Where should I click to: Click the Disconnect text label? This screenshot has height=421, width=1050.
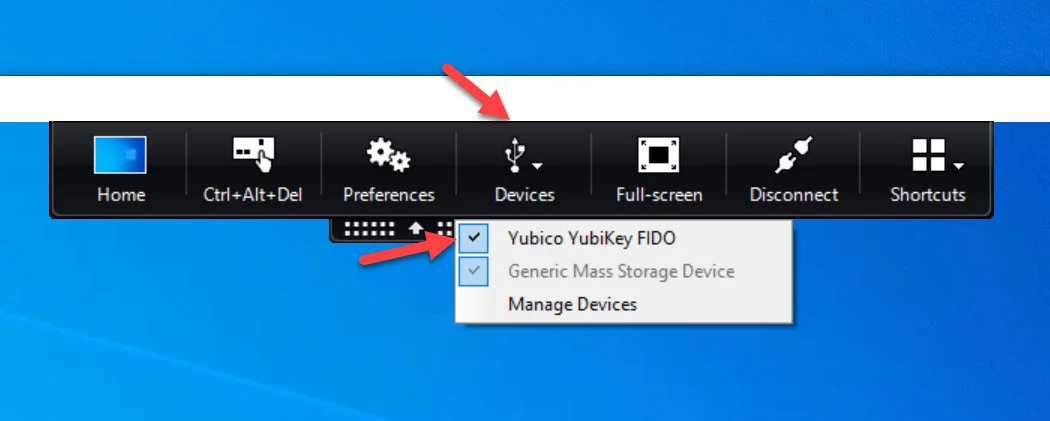coord(794,195)
